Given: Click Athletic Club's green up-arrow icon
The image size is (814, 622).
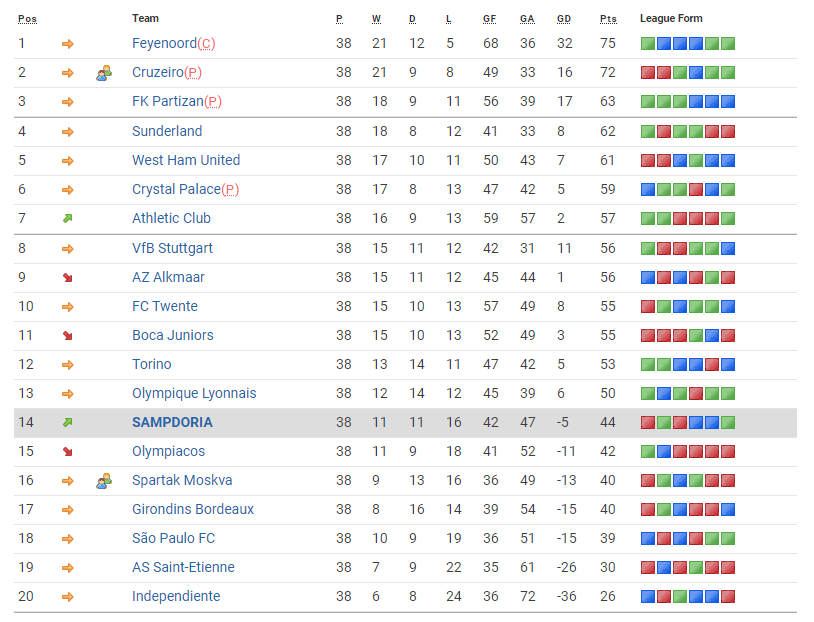Looking at the screenshot, I should [x=68, y=218].
